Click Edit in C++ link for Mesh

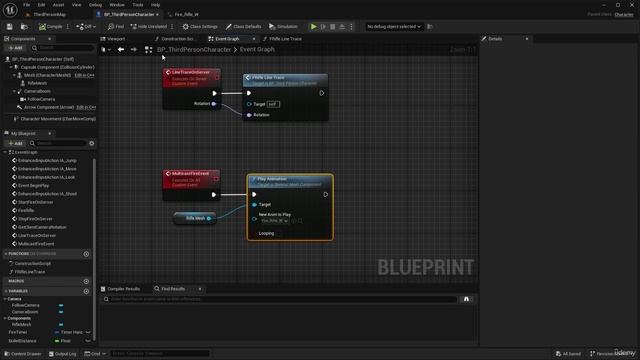click(84, 75)
